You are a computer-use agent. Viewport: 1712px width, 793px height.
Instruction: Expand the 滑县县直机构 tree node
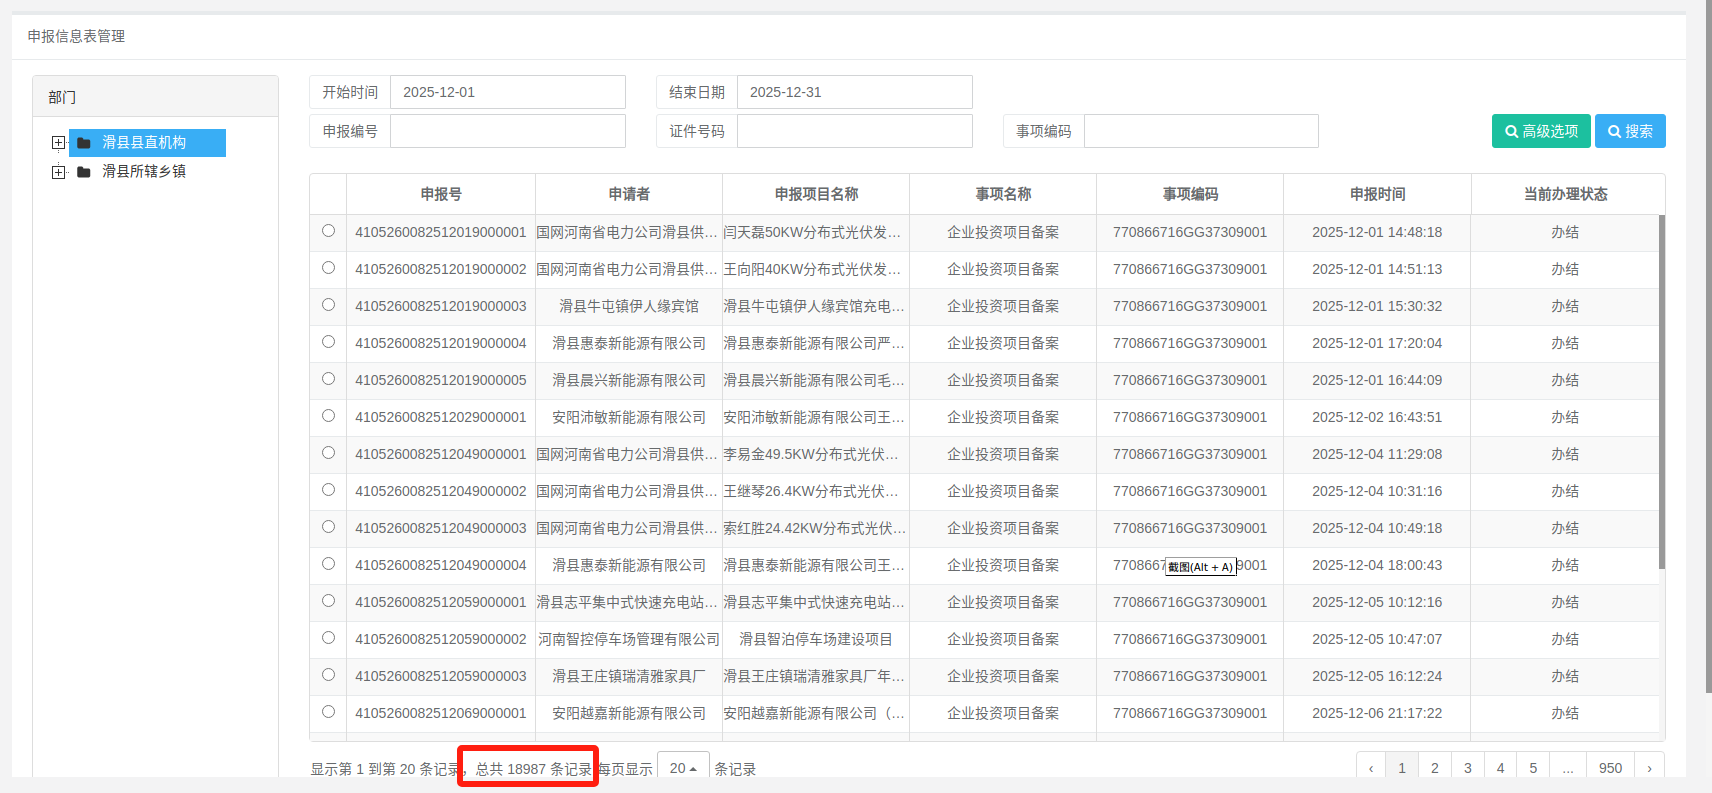click(58, 143)
